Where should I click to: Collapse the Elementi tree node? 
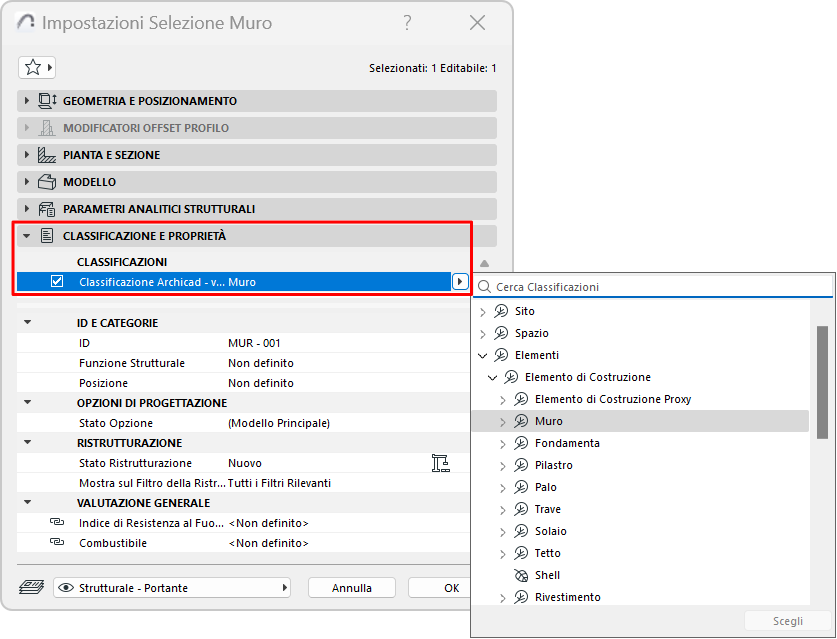pyautogui.click(x=483, y=356)
